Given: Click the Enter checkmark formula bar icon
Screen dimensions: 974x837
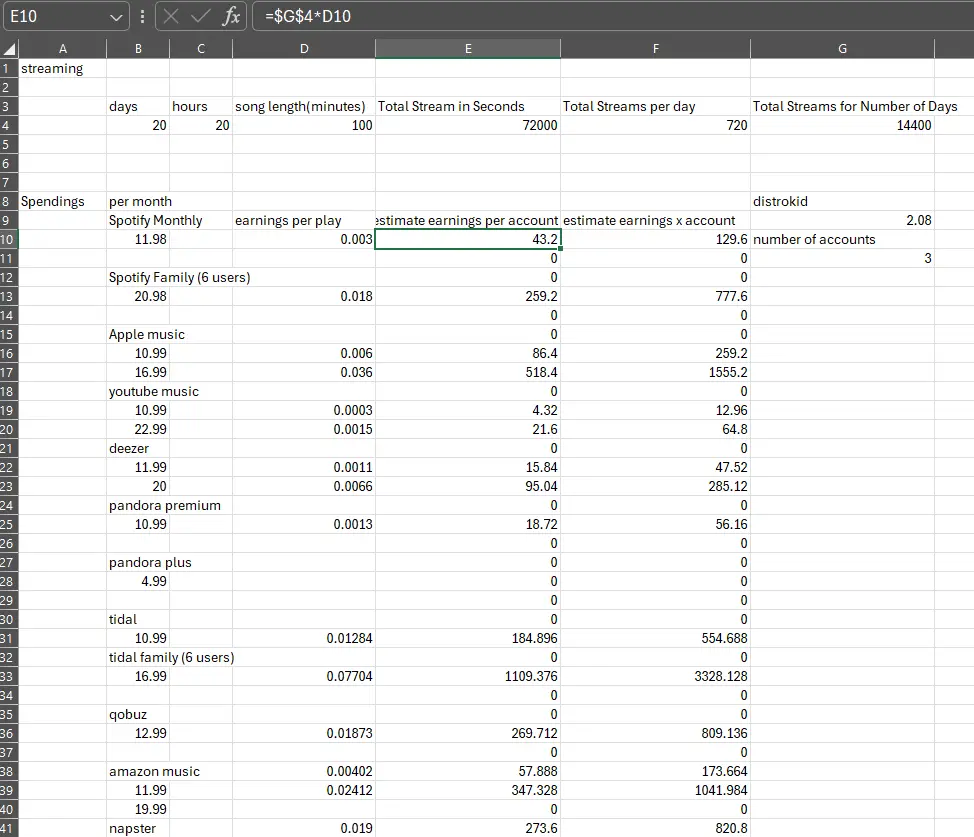Looking at the screenshot, I should coord(200,16).
